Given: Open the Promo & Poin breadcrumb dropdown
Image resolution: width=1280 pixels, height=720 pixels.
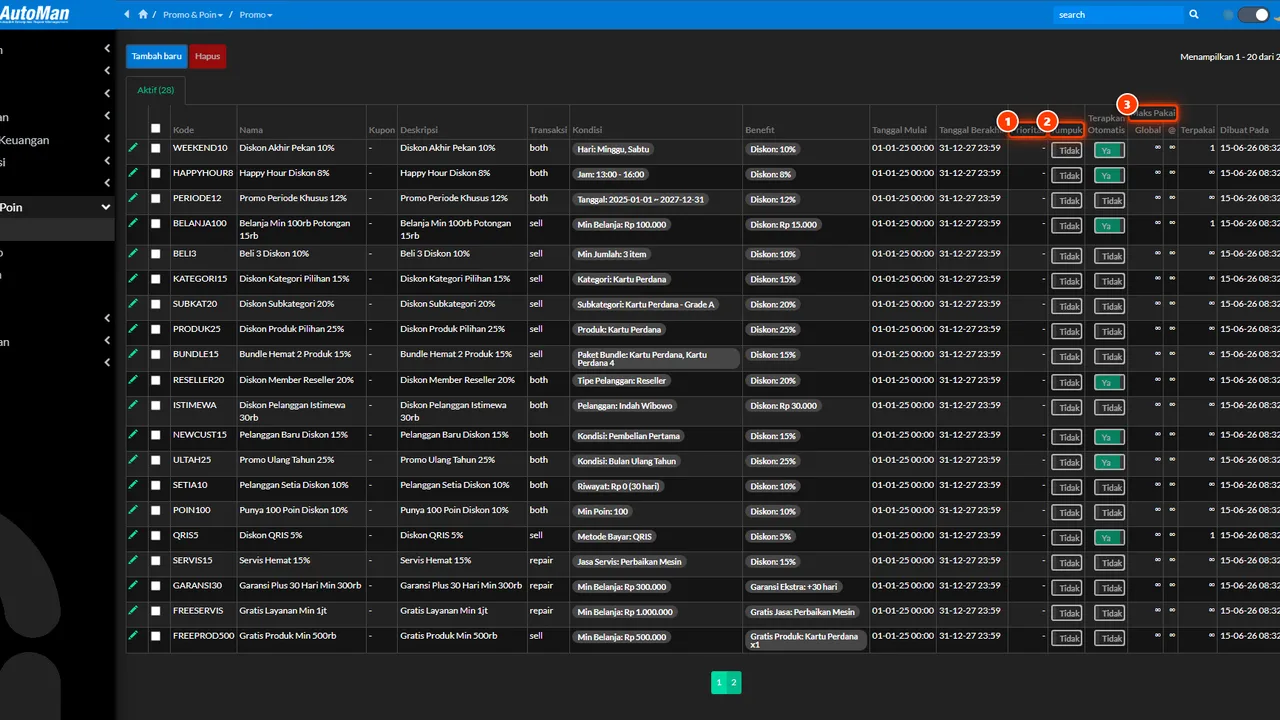Looking at the screenshot, I should coord(193,15).
